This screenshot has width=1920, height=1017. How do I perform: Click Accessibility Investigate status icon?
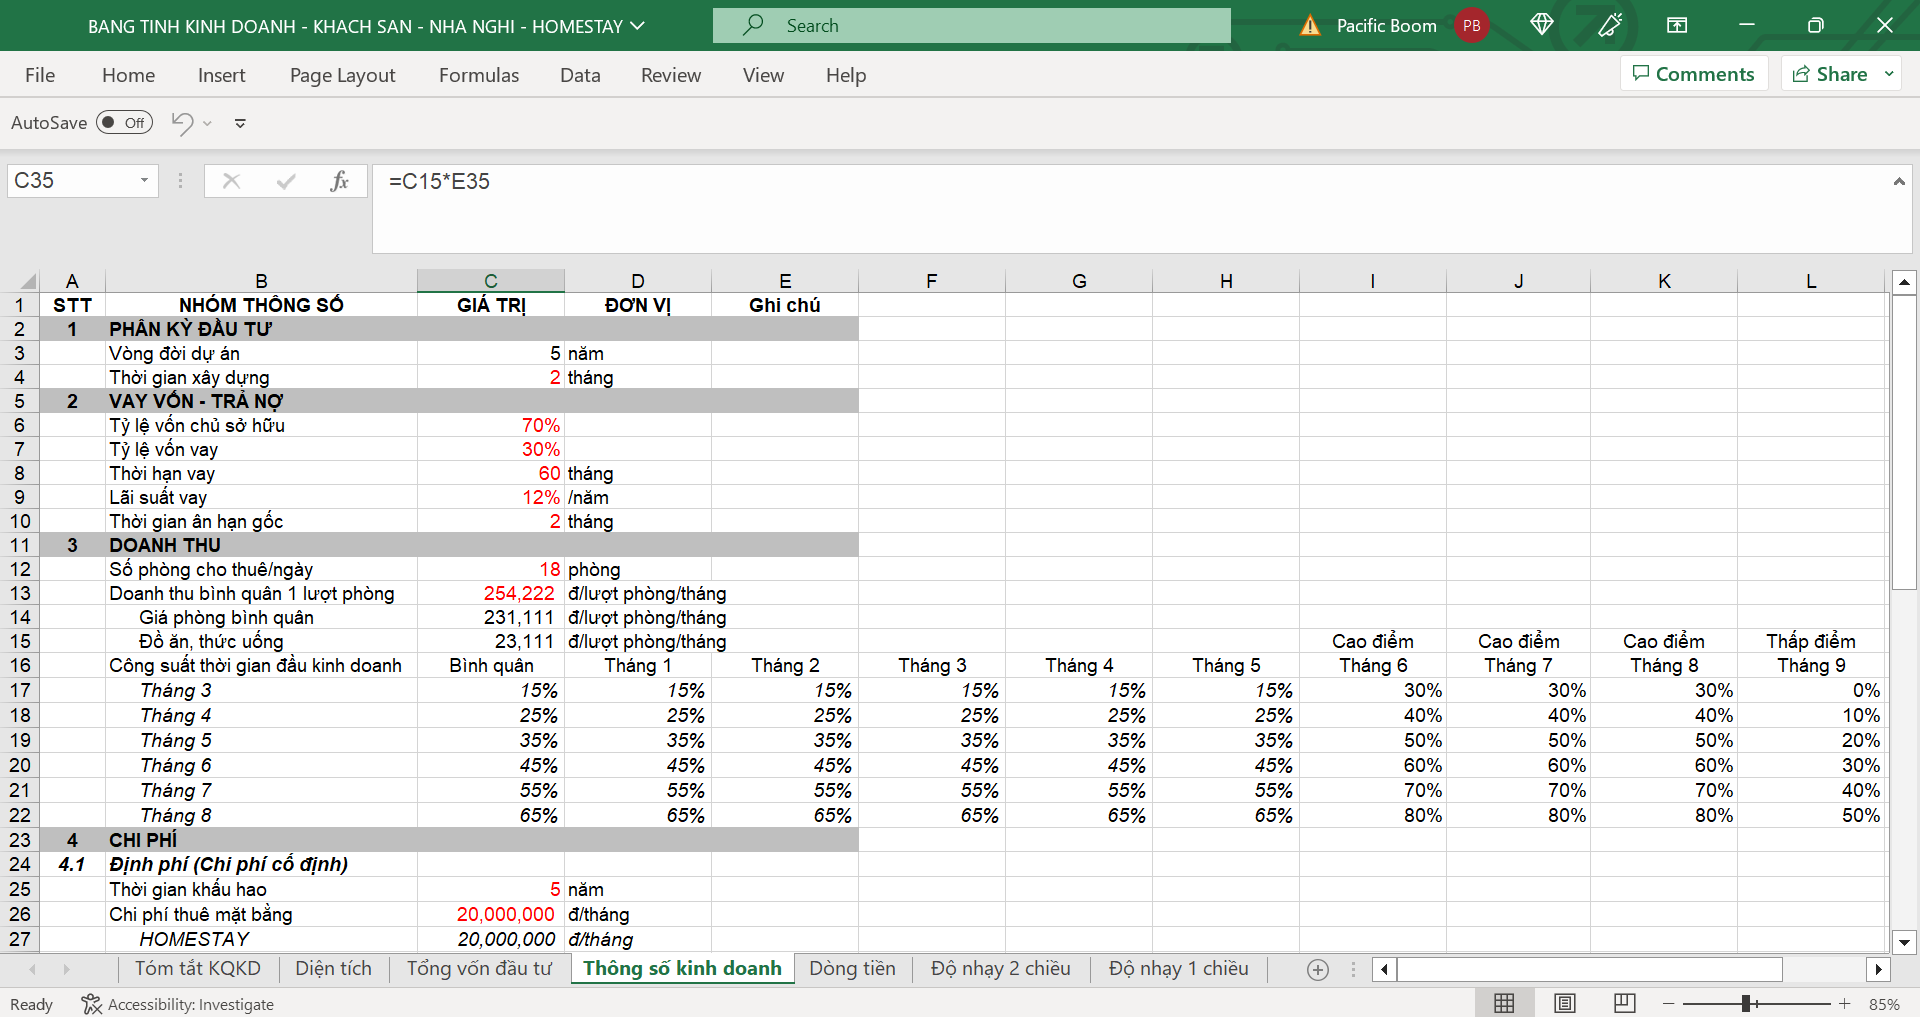click(92, 1004)
